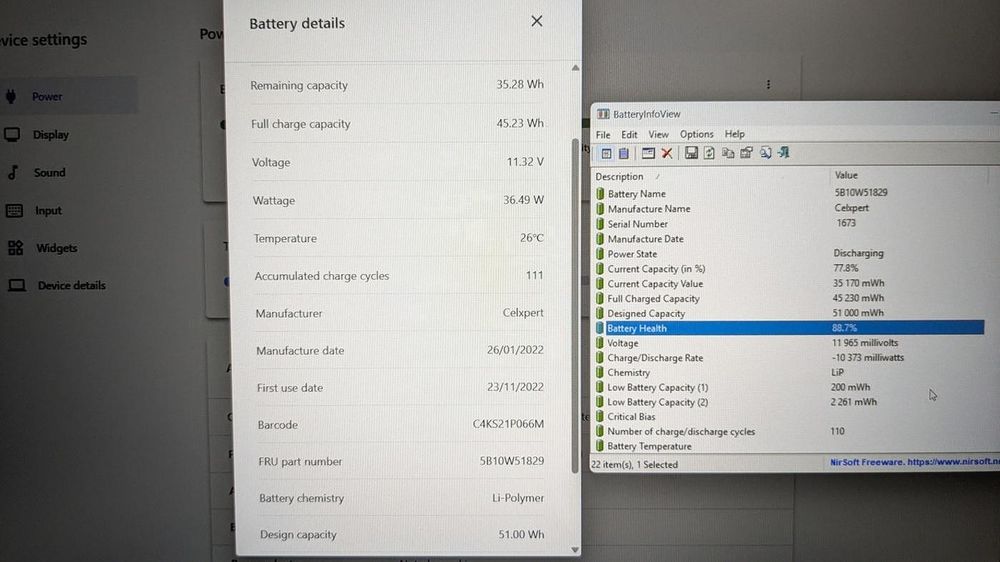Click the Accumulated charge cycles value 111
1000x562 pixels.
tap(534, 275)
